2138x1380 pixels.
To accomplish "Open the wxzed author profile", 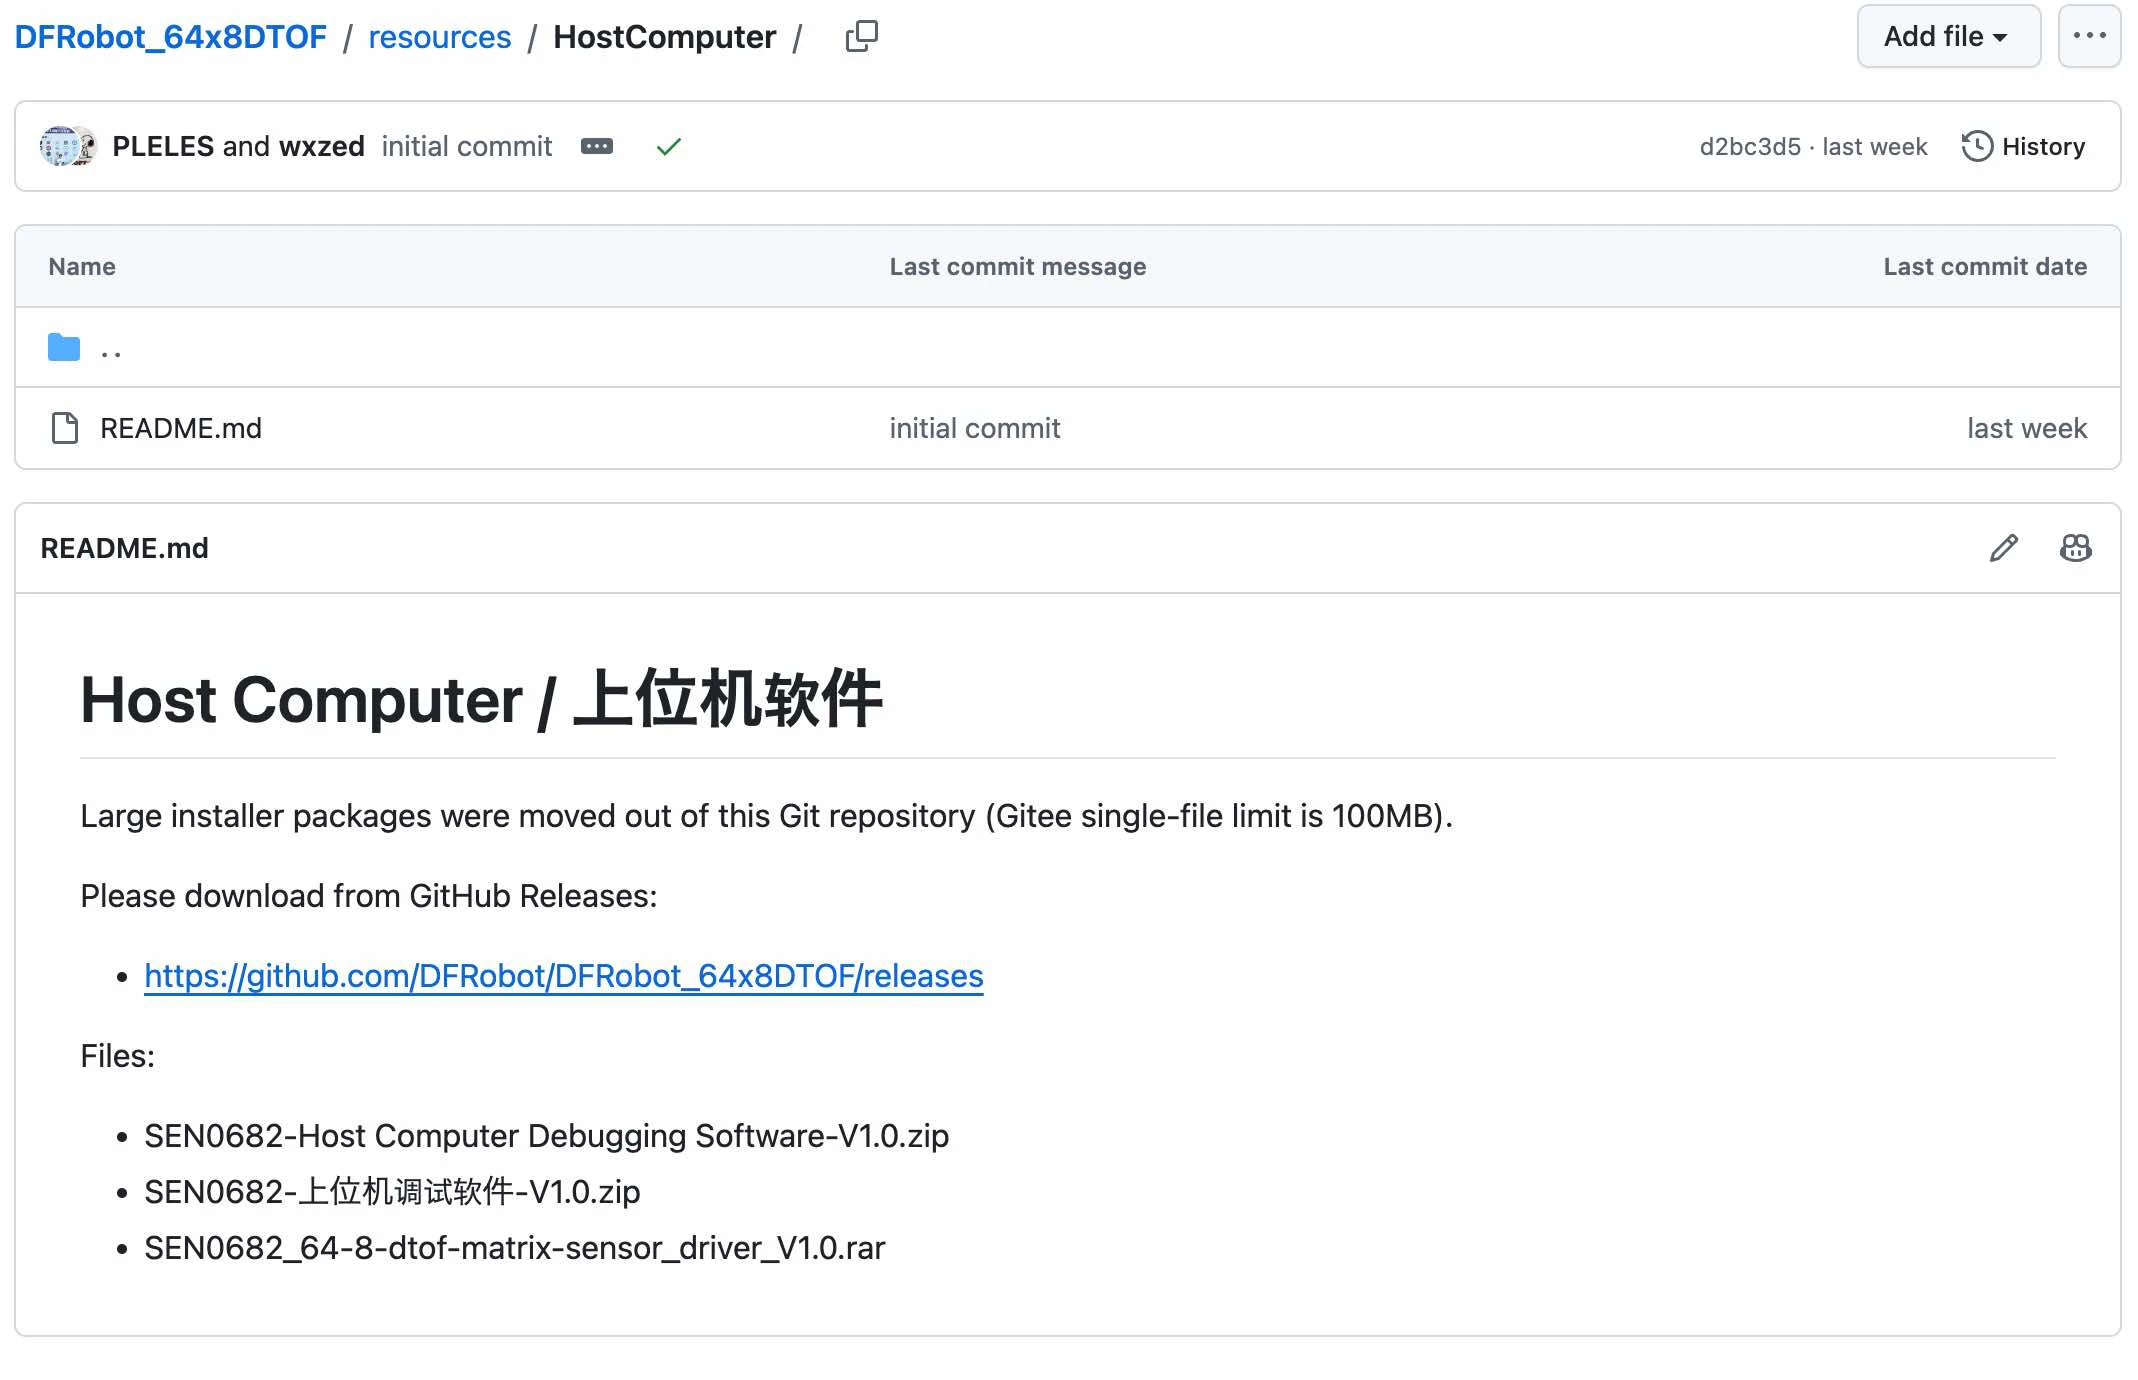I will [322, 147].
